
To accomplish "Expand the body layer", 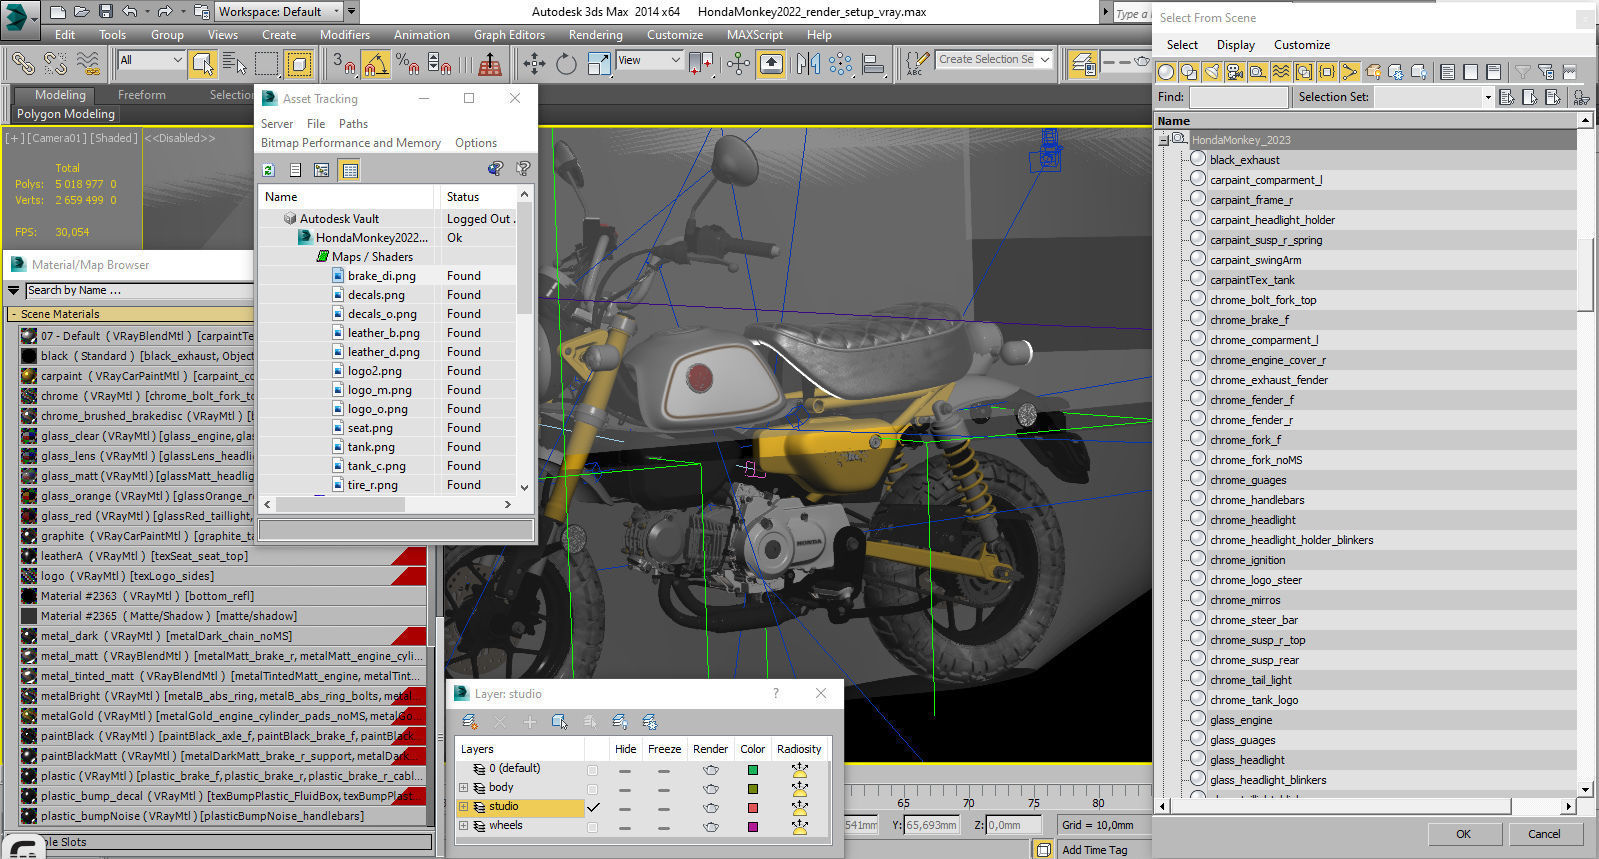I will [463, 788].
